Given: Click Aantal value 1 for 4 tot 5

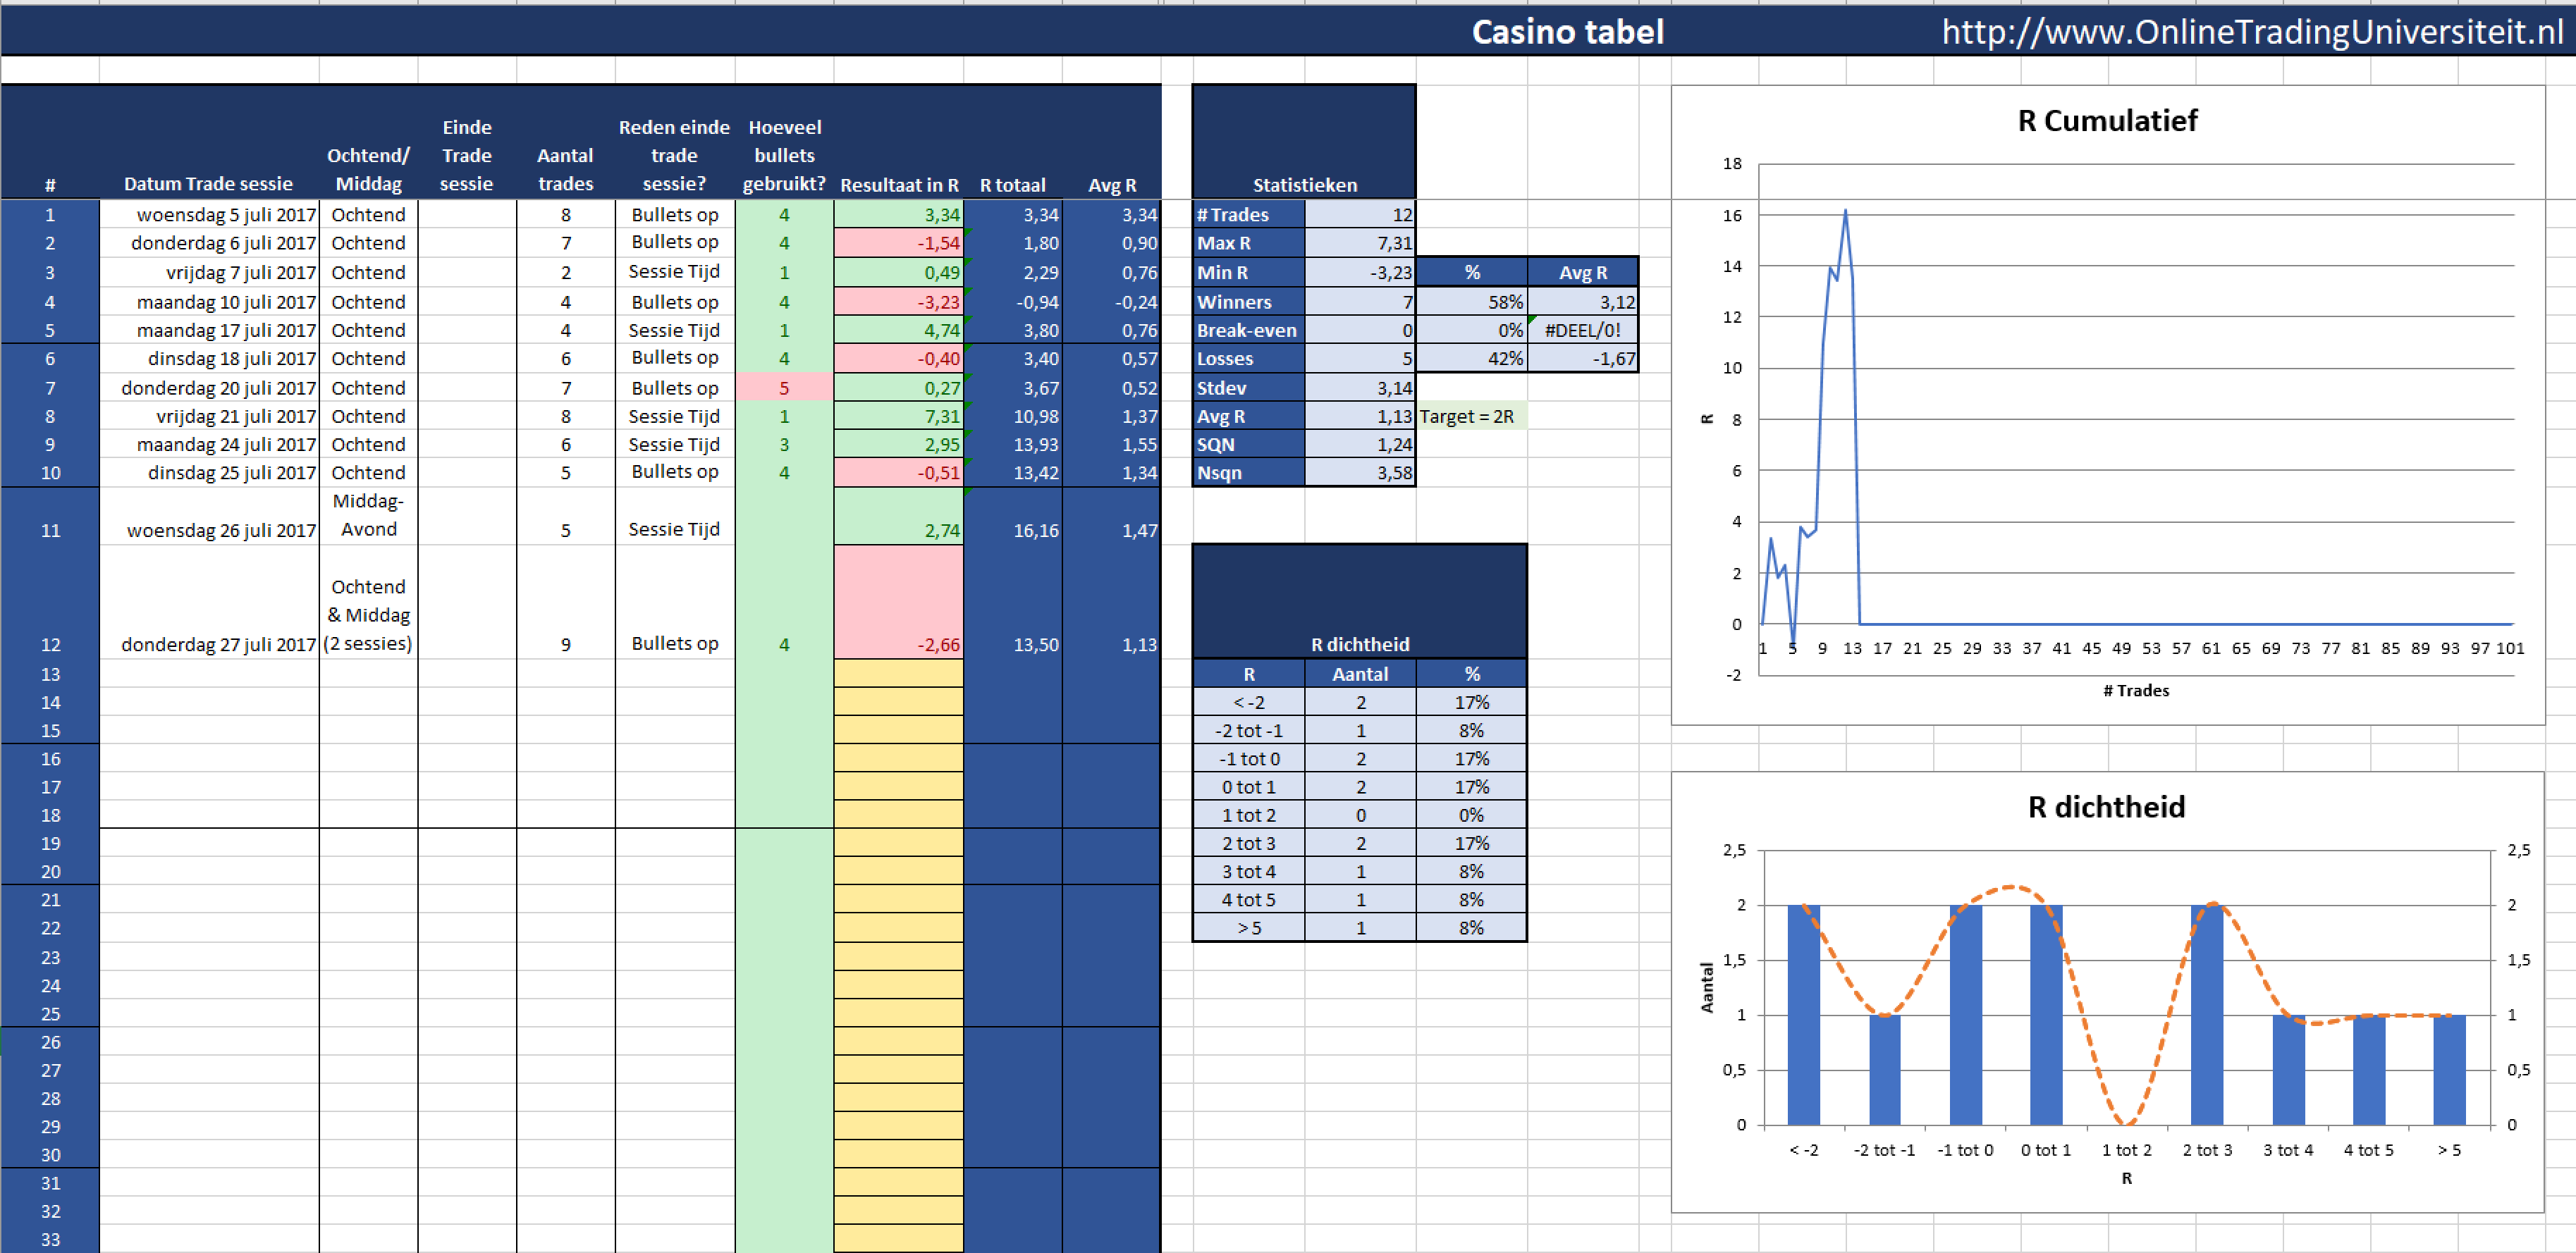Looking at the screenshot, I should point(1360,900).
